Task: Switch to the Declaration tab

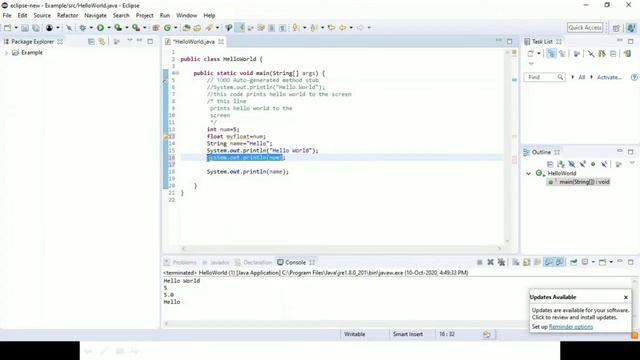Action: 253,262
